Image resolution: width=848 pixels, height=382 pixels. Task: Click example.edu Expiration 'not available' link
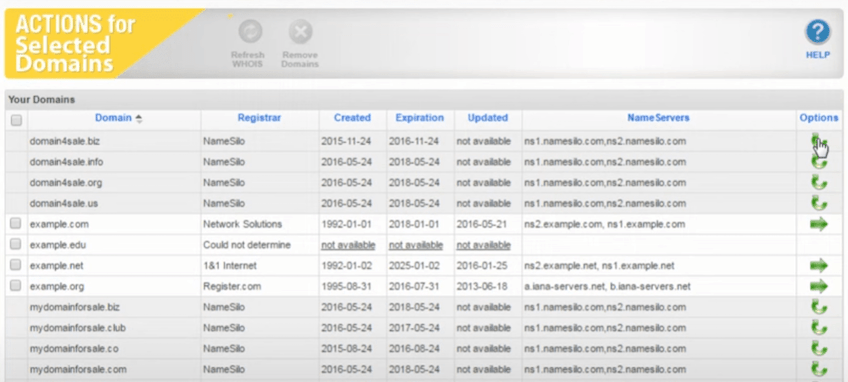pos(415,245)
